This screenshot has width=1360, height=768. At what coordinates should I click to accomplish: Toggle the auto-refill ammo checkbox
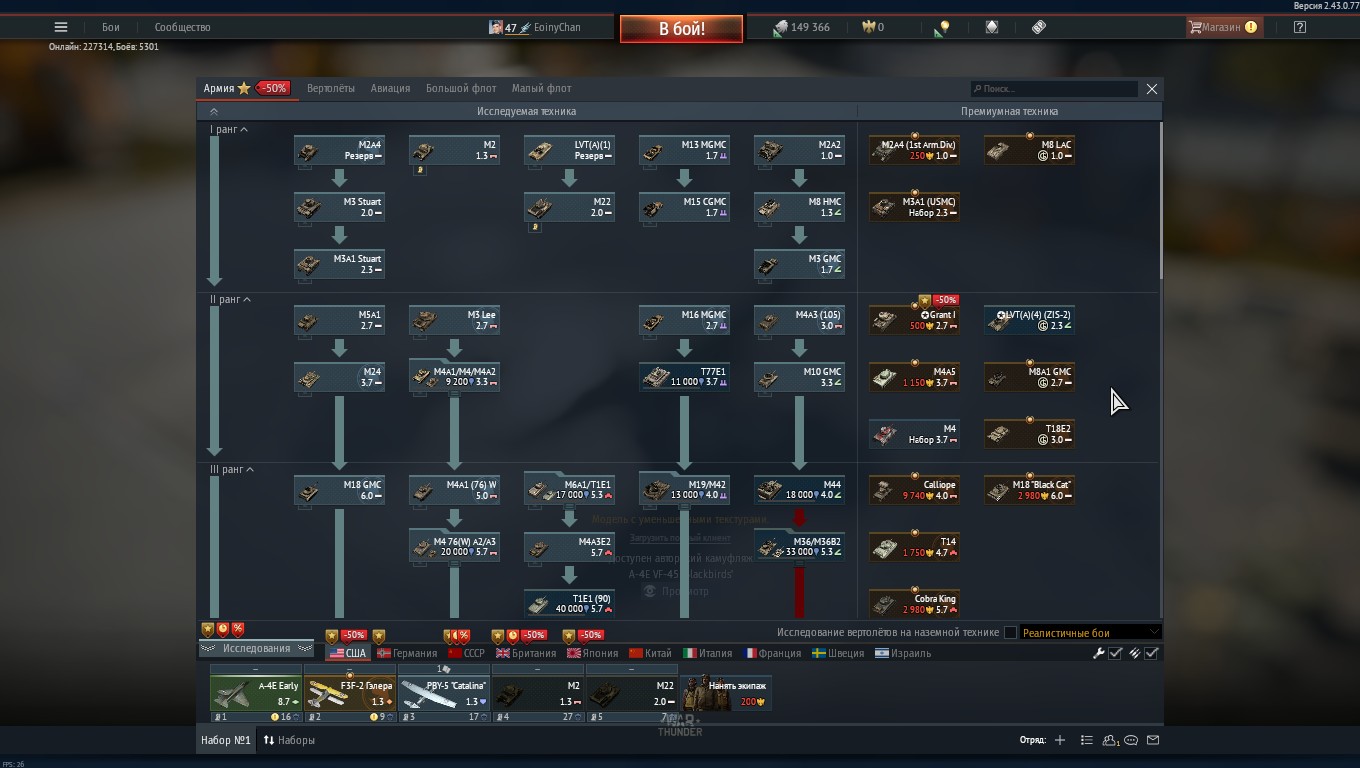(1151, 653)
